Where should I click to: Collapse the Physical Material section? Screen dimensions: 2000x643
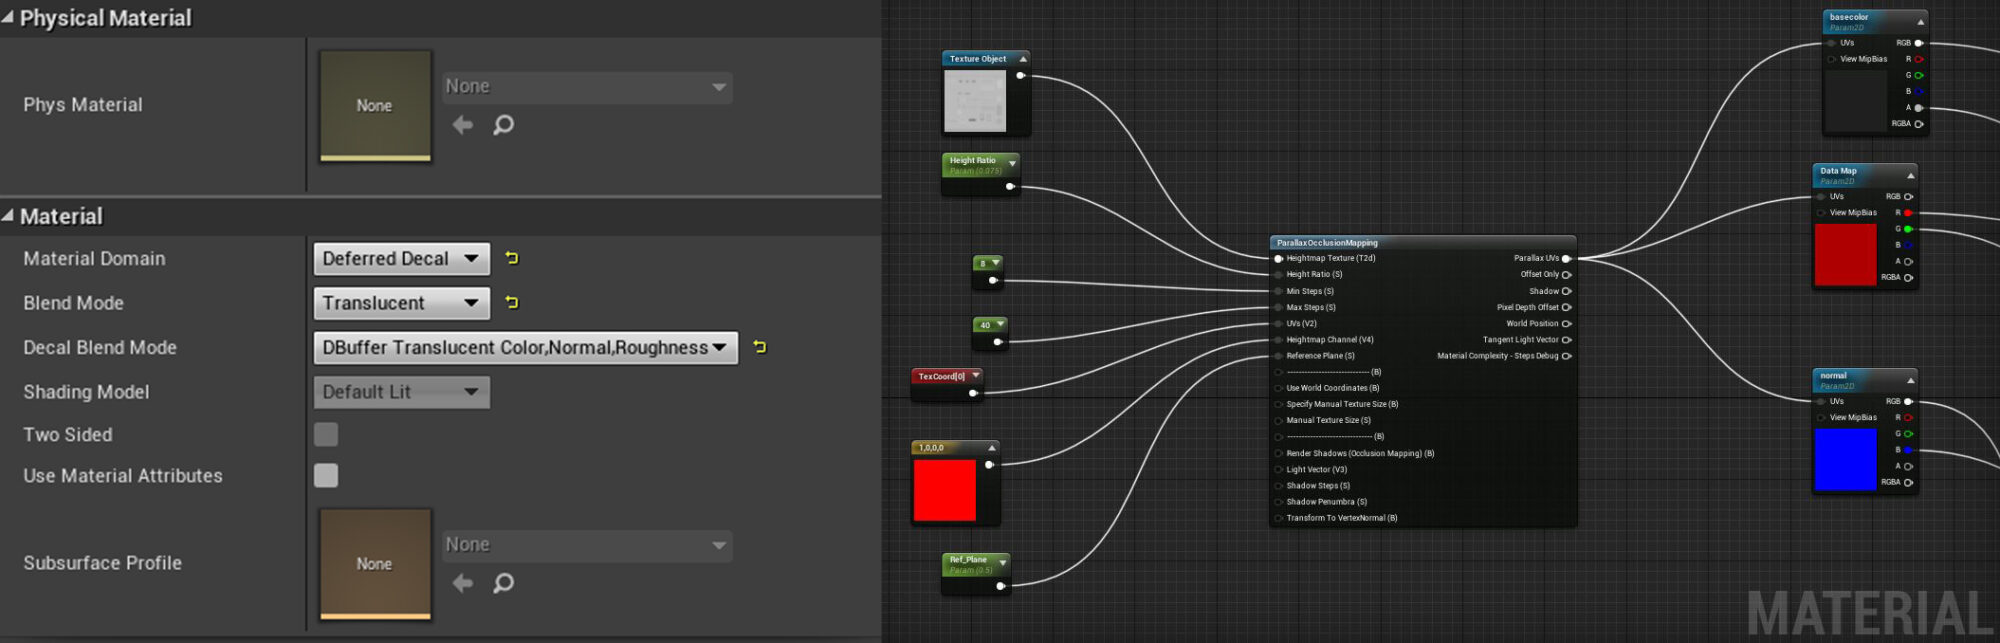pyautogui.click(x=8, y=17)
